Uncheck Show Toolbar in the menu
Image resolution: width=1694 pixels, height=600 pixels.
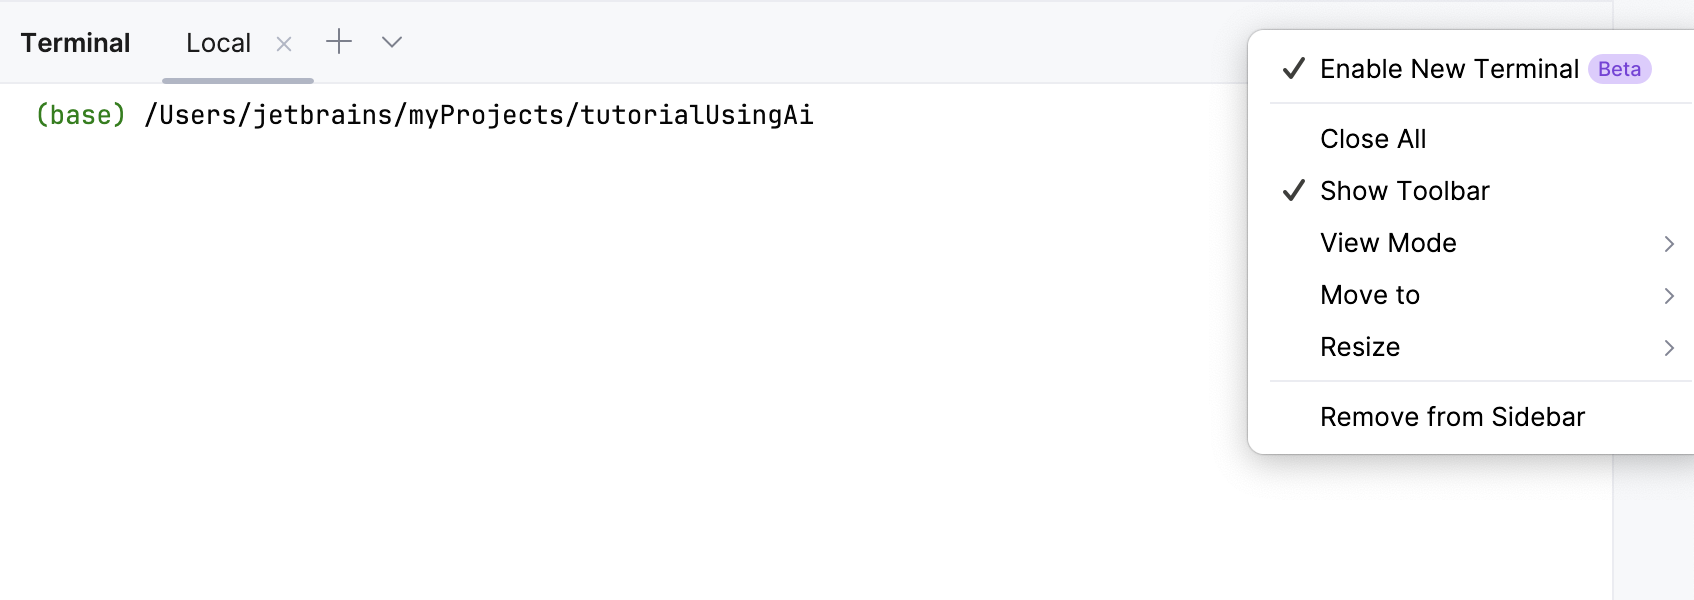1404,190
